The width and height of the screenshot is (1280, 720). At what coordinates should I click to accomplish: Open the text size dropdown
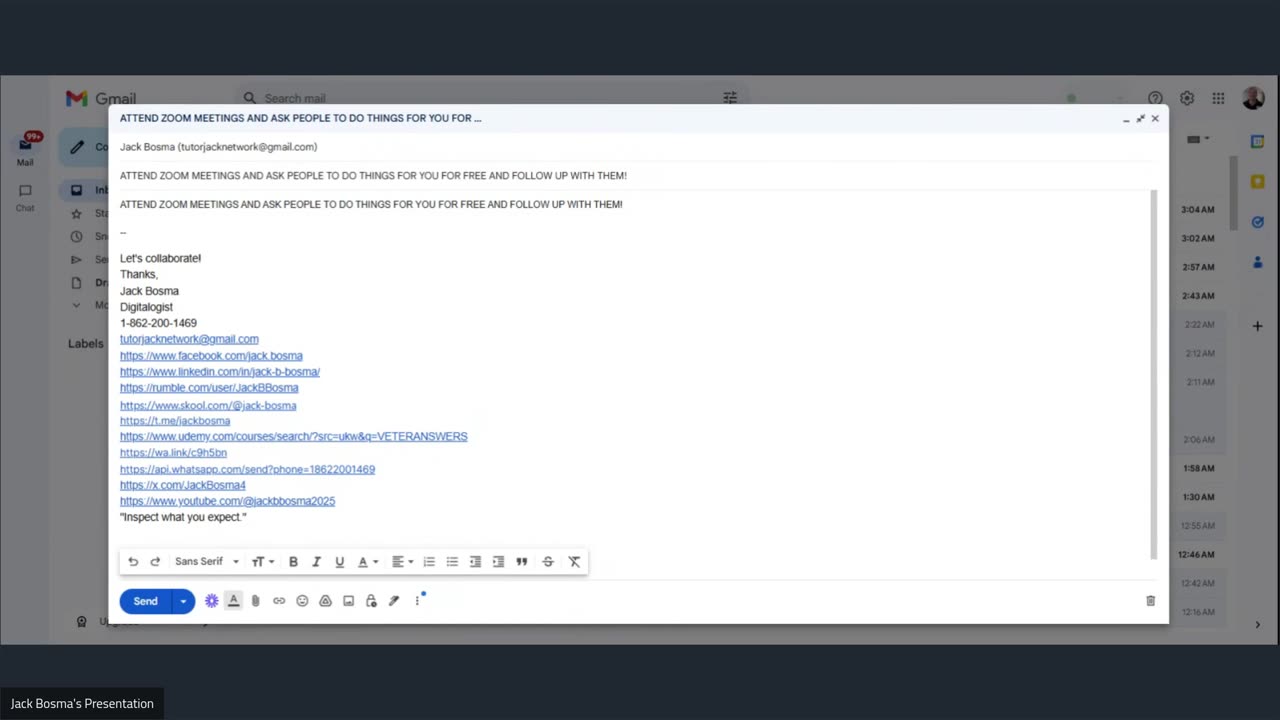pos(262,562)
